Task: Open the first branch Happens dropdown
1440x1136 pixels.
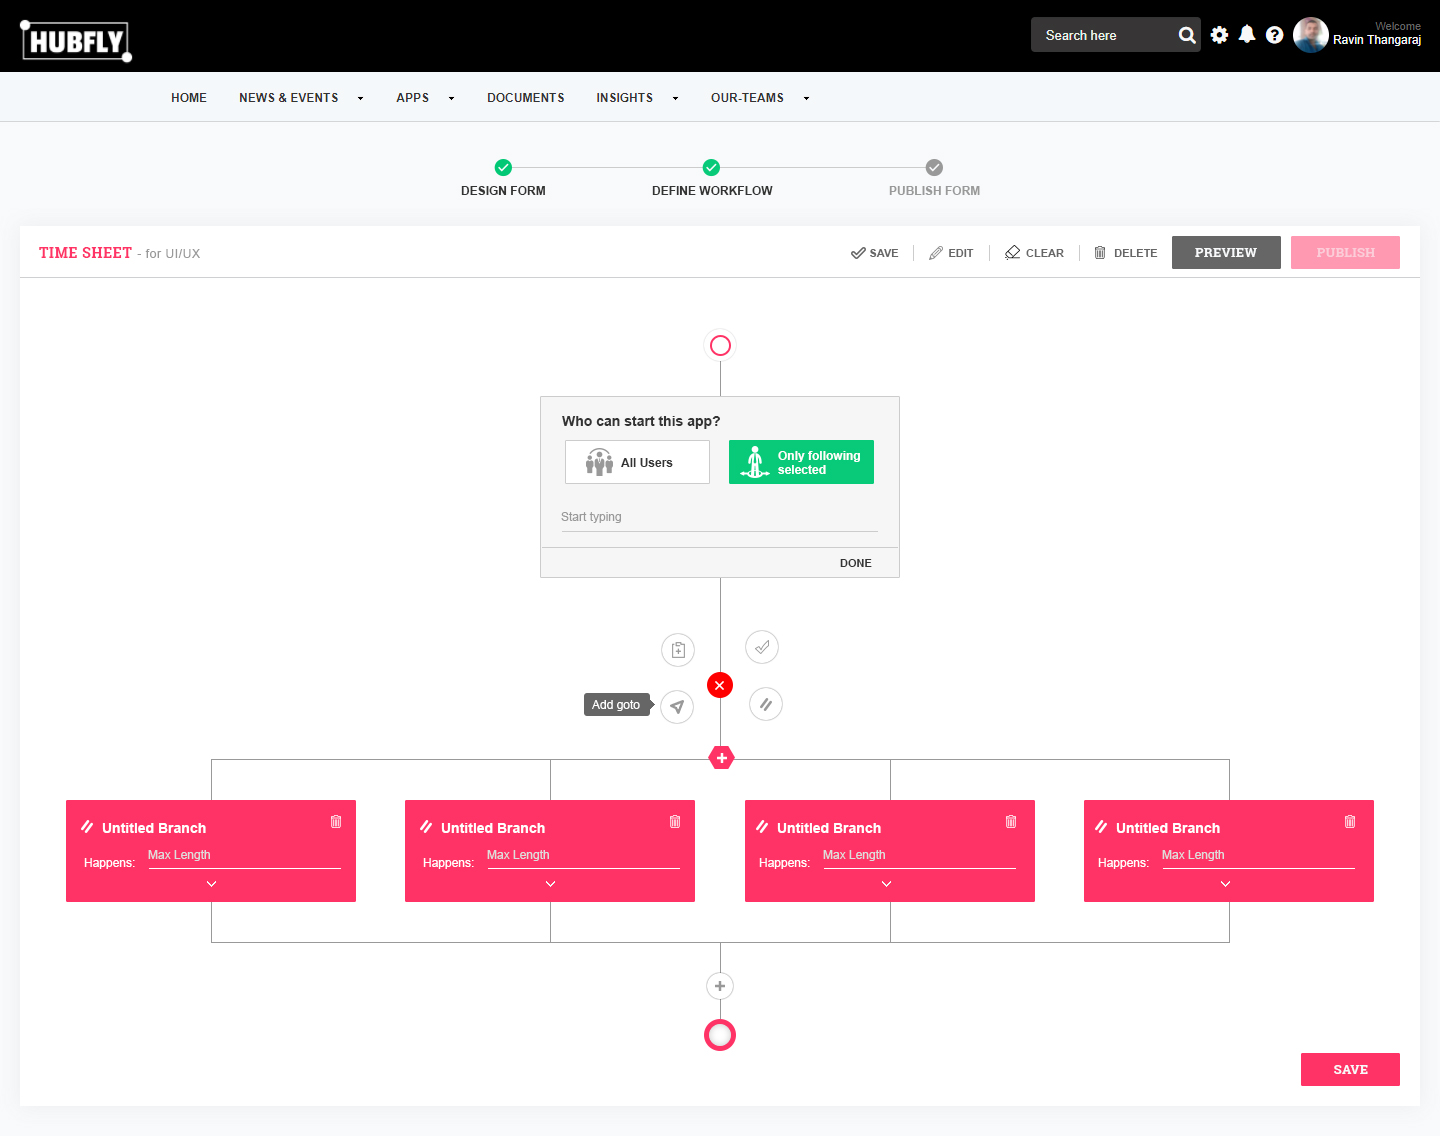Action: tap(244, 856)
